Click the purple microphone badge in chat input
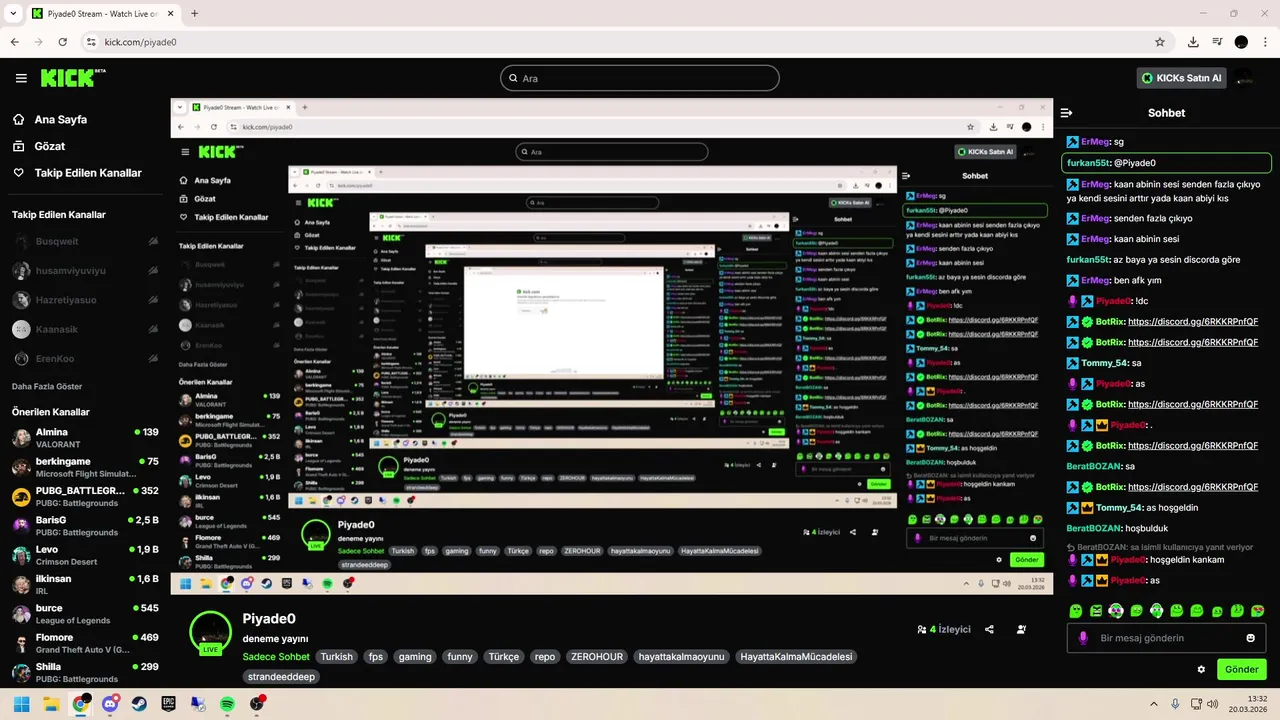This screenshot has width=1280, height=720. (1083, 638)
